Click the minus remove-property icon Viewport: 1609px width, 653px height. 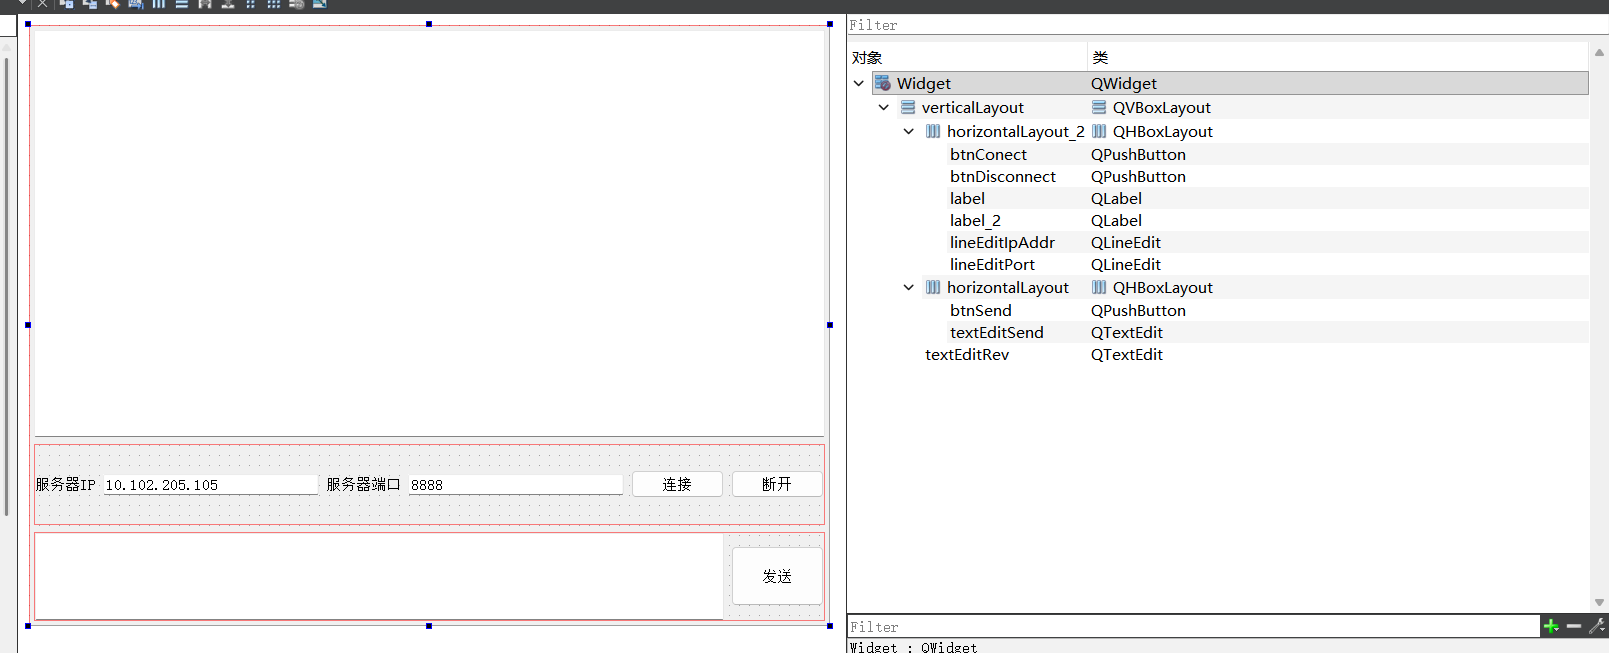pos(1574,626)
